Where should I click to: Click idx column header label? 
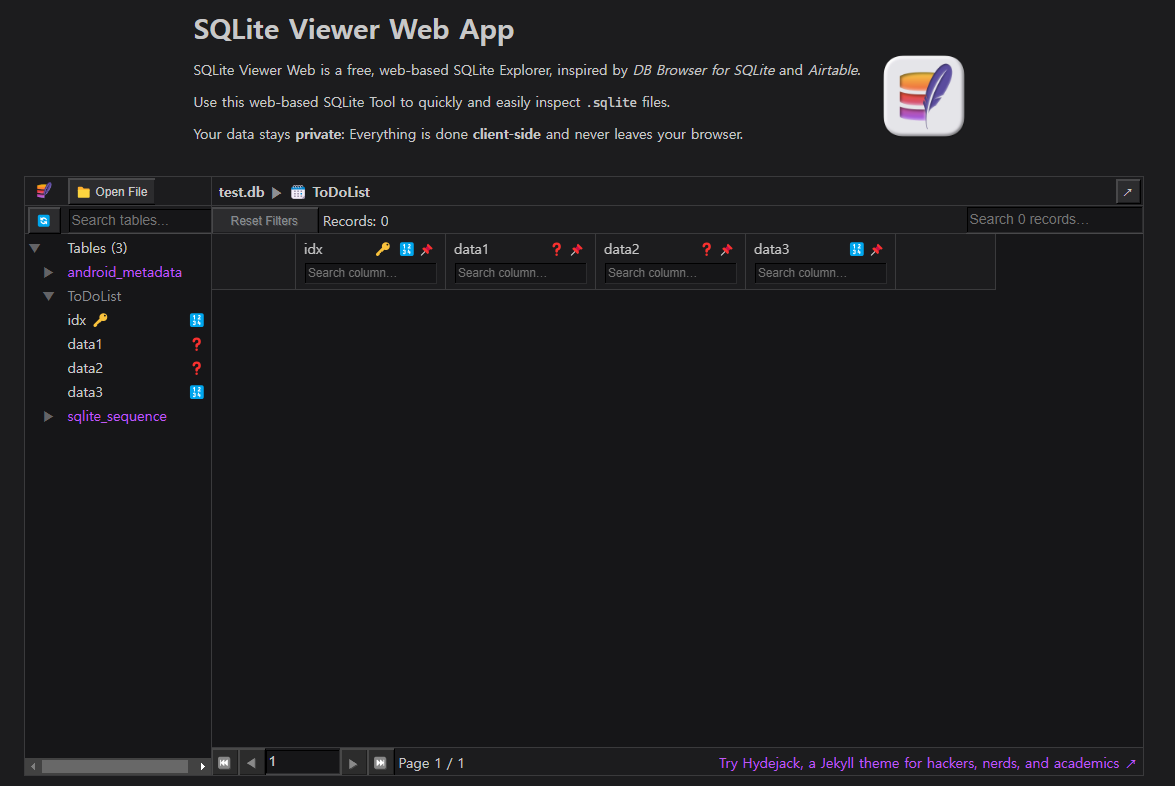313,249
